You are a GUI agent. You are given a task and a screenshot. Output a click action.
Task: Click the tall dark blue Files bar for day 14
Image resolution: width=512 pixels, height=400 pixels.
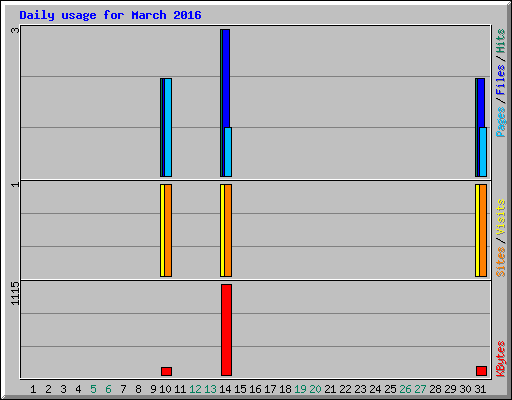point(226,78)
